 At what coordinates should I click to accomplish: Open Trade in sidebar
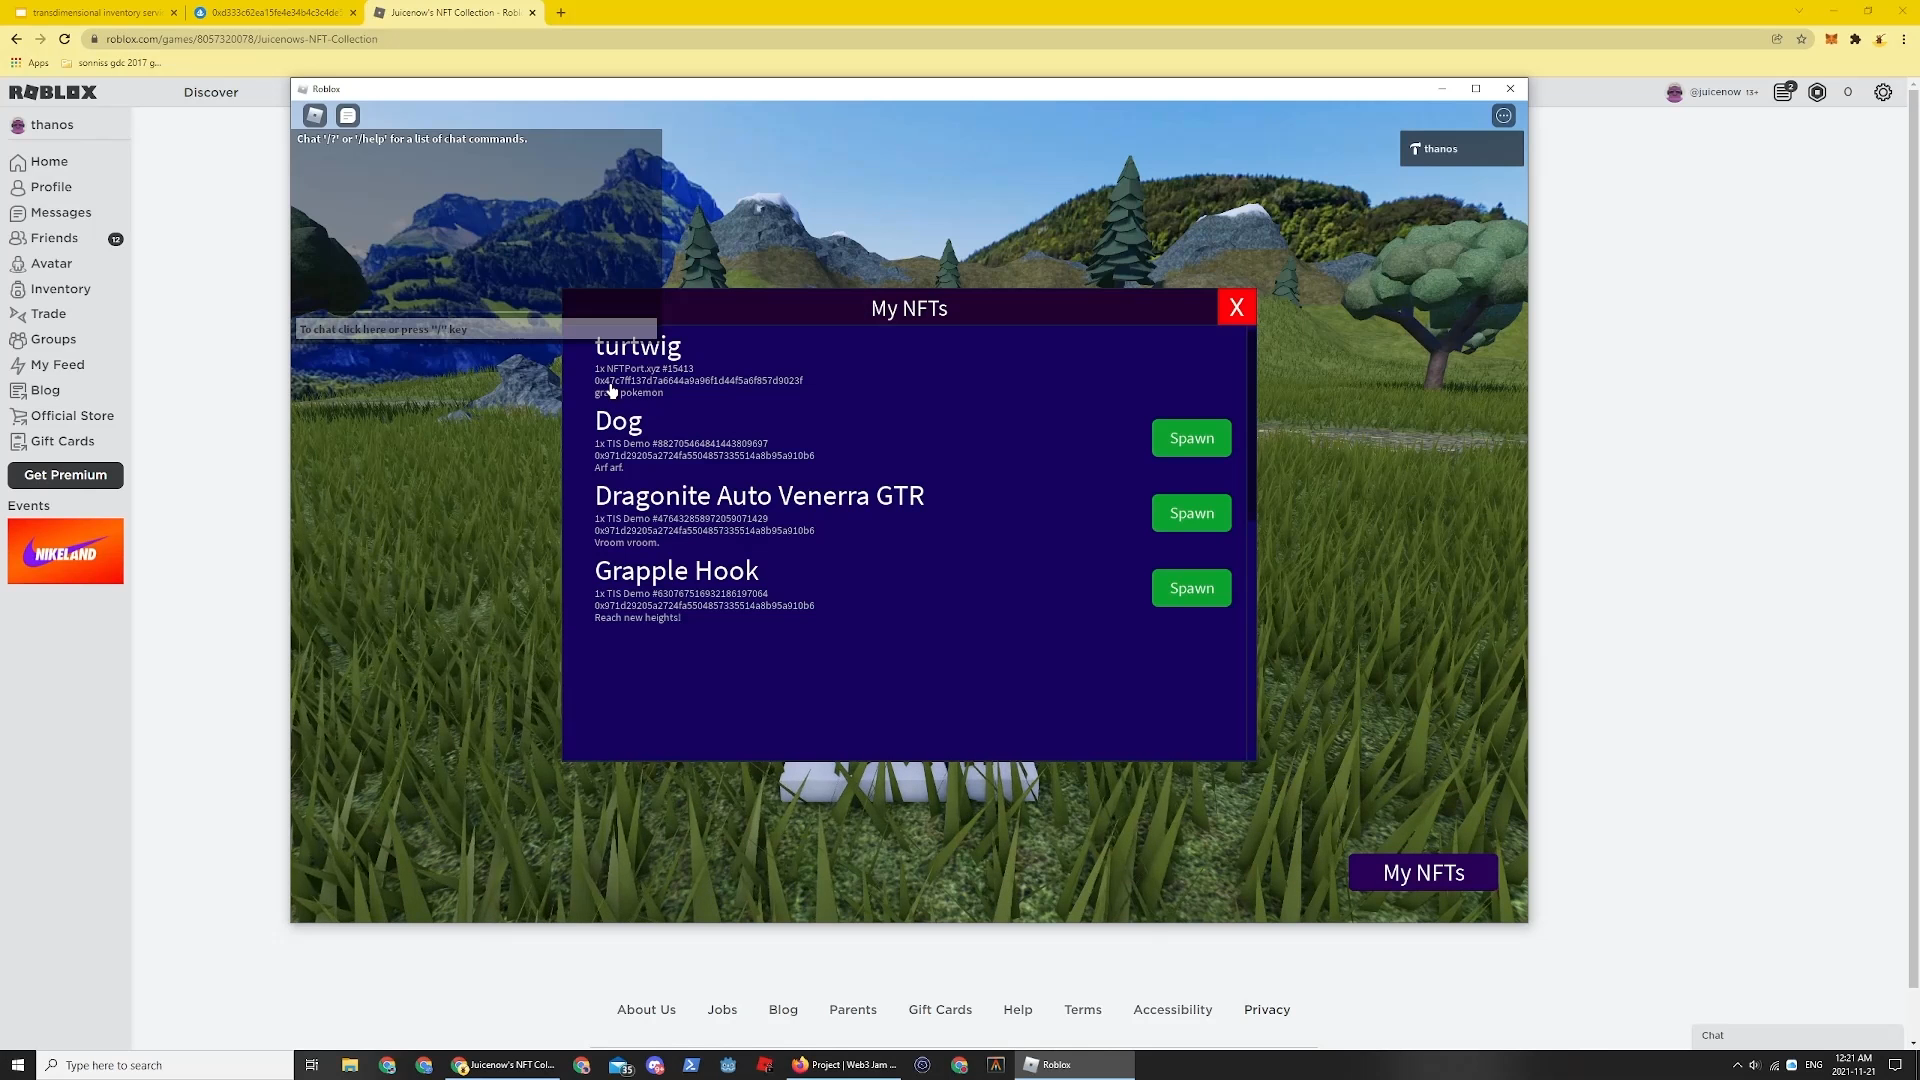[x=39, y=314]
